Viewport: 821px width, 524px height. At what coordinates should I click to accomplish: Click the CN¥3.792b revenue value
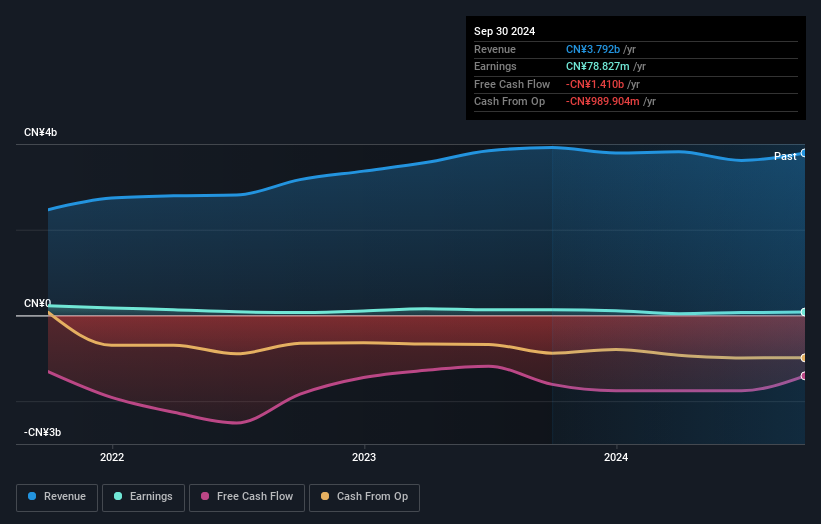point(593,49)
